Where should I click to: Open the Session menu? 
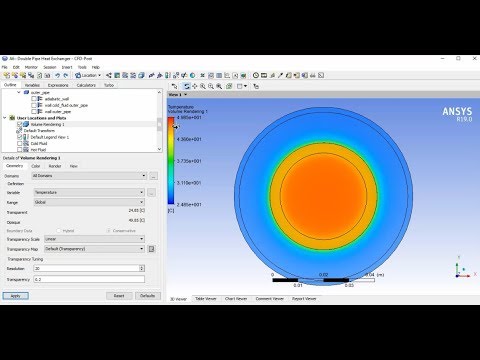tap(50, 67)
